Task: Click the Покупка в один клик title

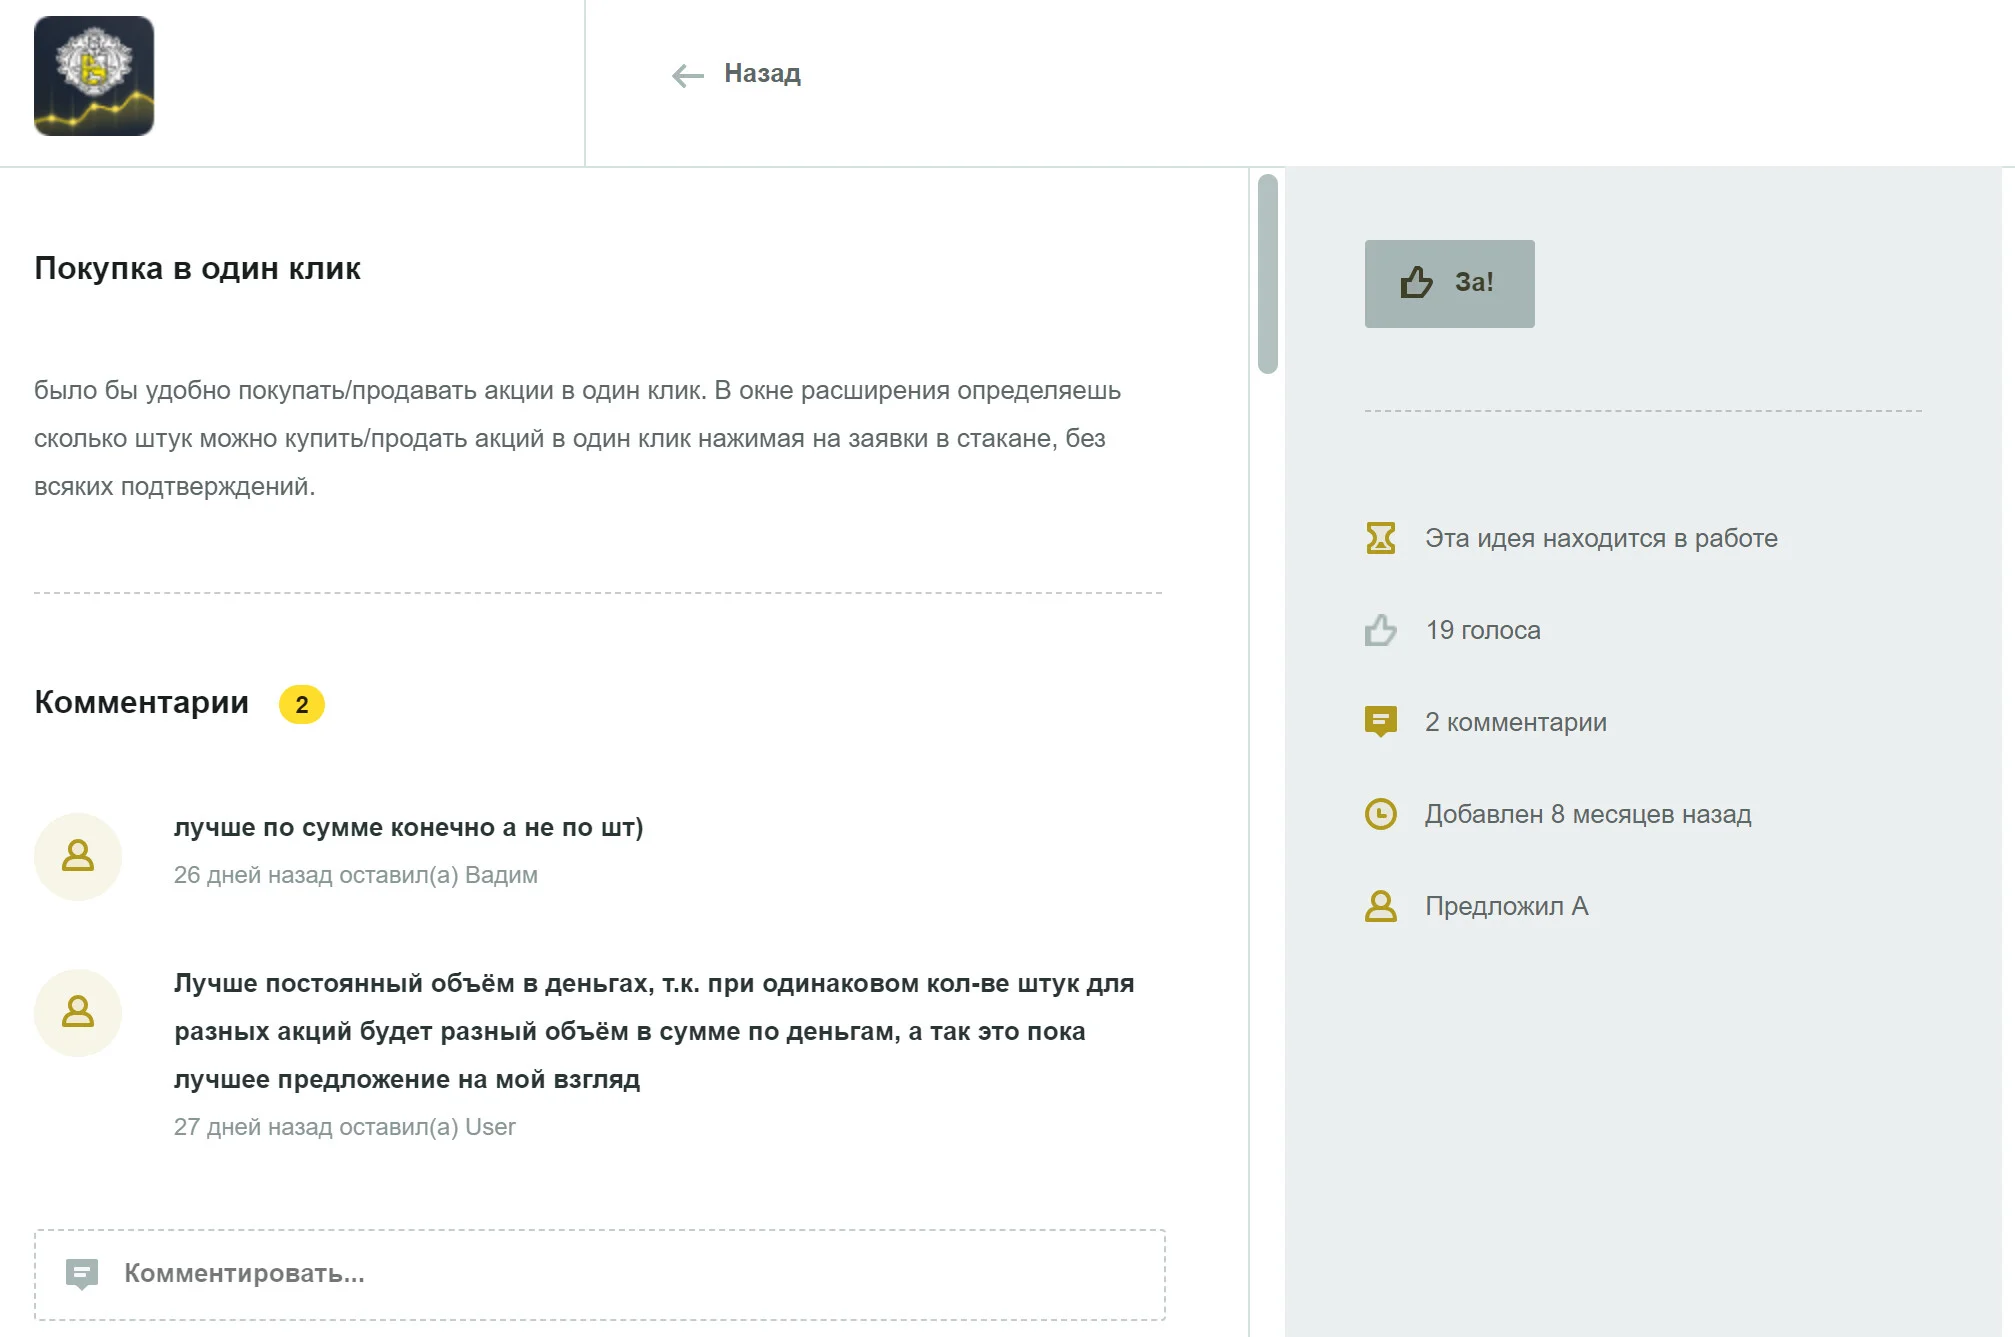Action: pyautogui.click(x=197, y=268)
